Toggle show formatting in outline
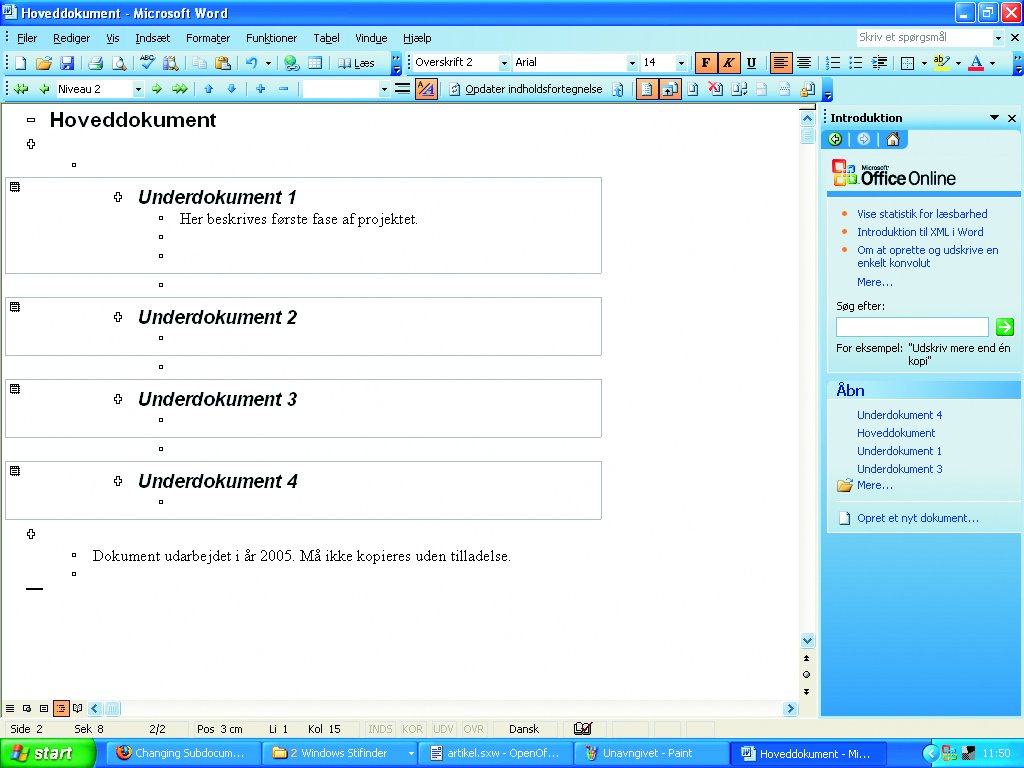Image resolution: width=1024 pixels, height=768 pixels. [426, 89]
